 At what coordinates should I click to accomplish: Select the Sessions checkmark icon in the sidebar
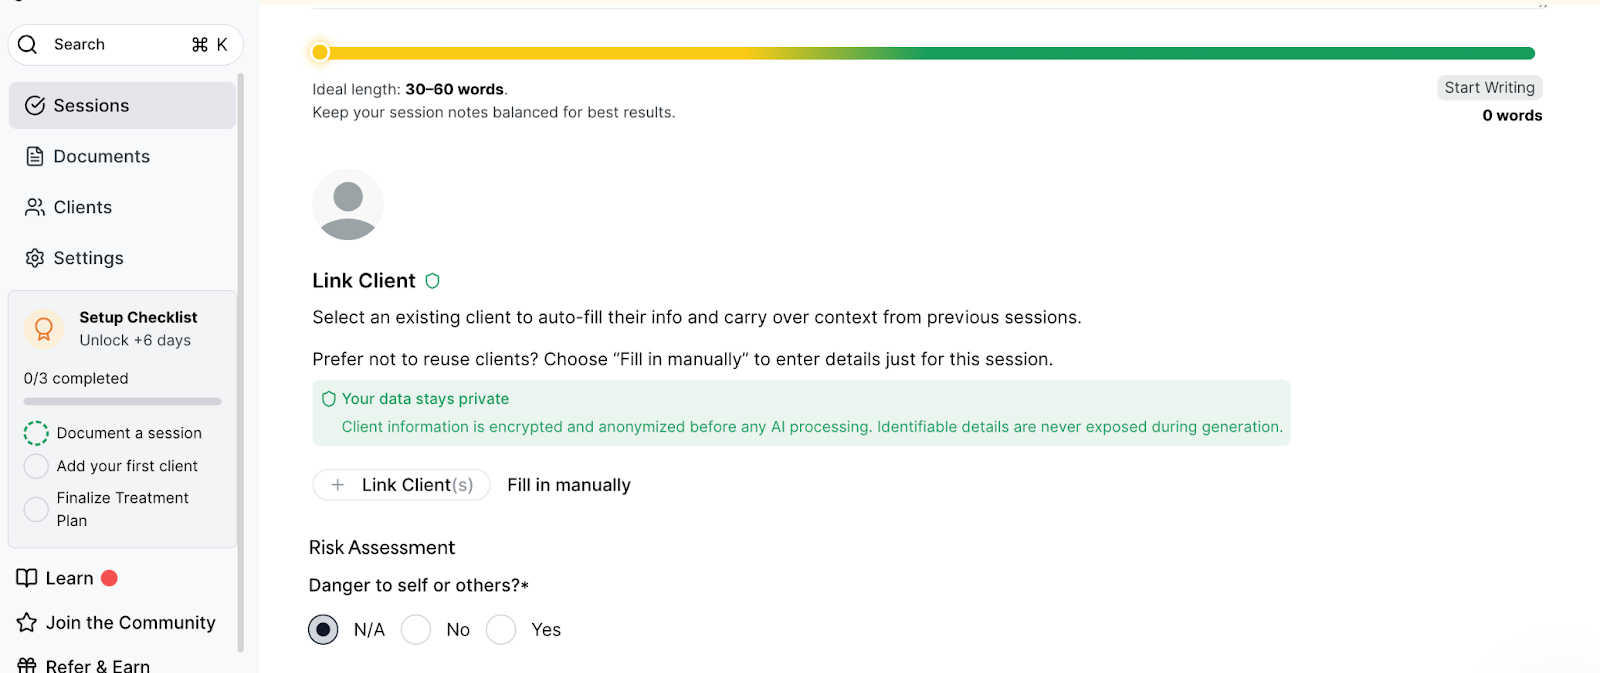click(36, 105)
